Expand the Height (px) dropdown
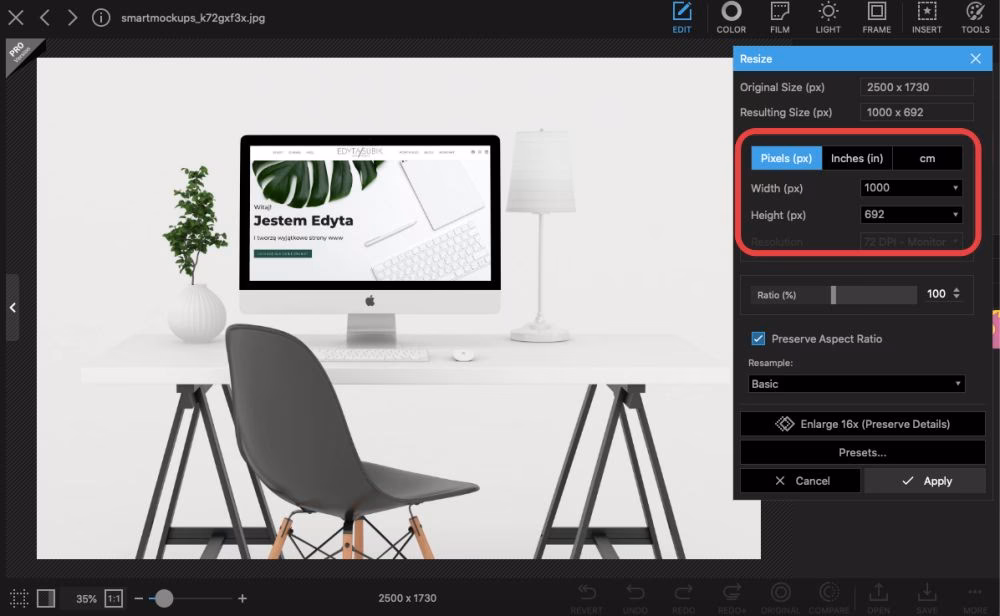Viewport: 1000px width, 616px height. tap(911, 215)
